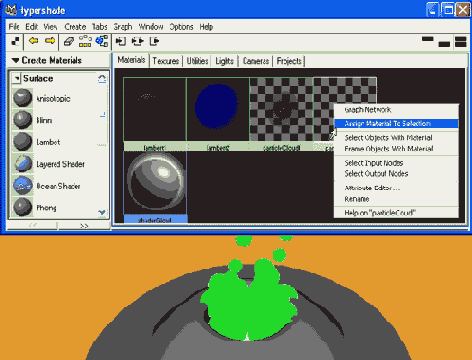472x360 pixels.
Task: Collapse the Create Materials dropdown
Action: 15,60
